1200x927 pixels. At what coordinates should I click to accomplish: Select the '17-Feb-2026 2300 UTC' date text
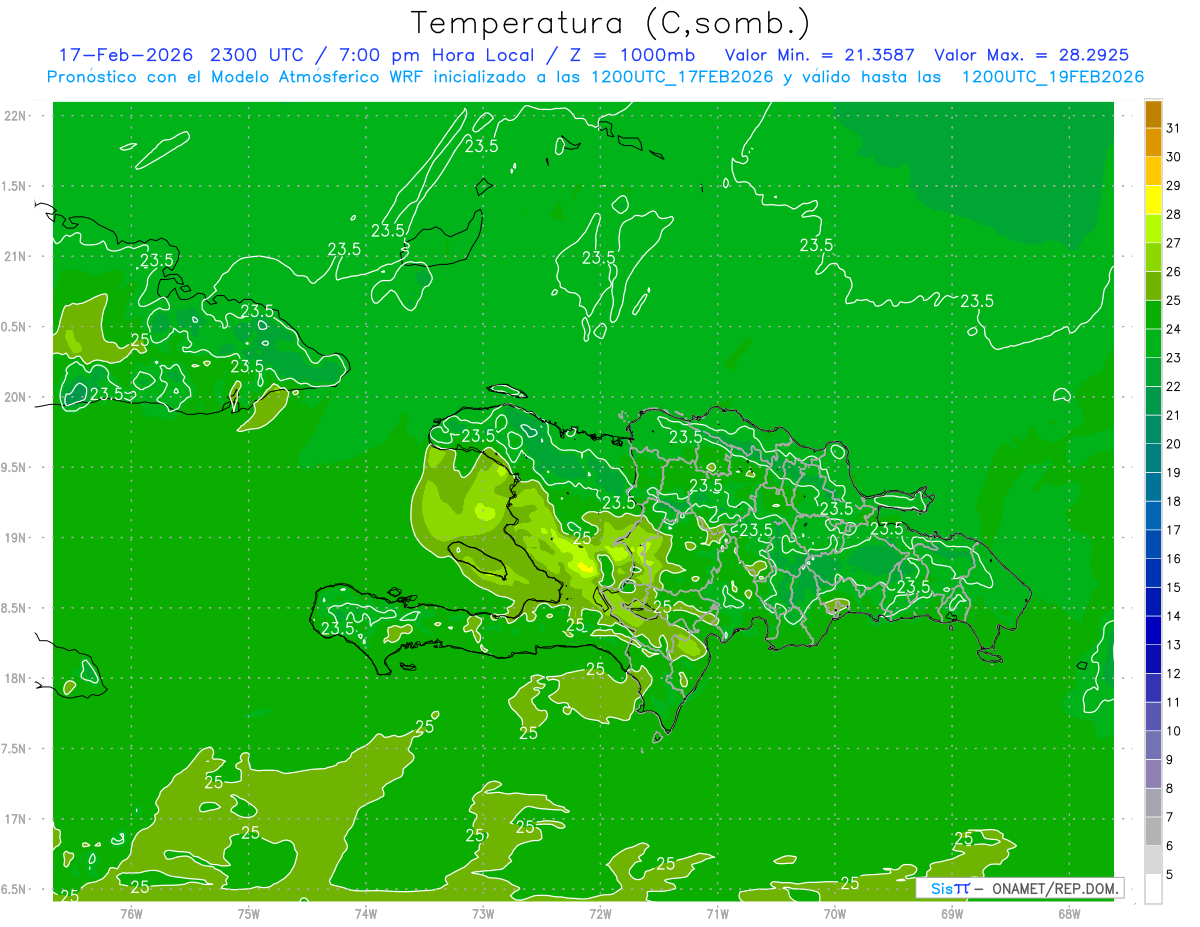coord(180,55)
